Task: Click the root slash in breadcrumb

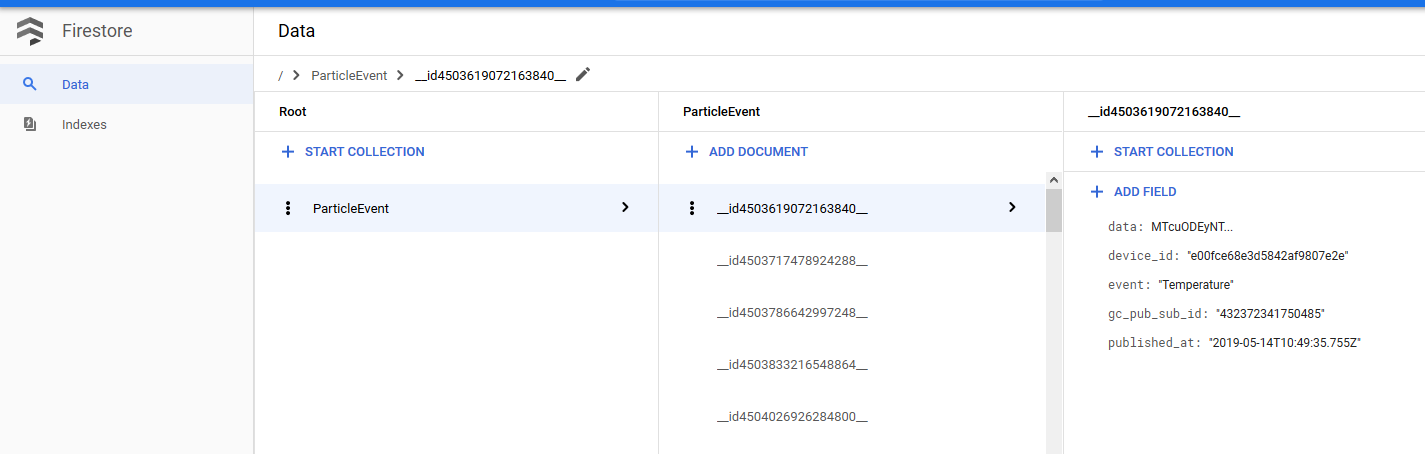Action: 281,75
